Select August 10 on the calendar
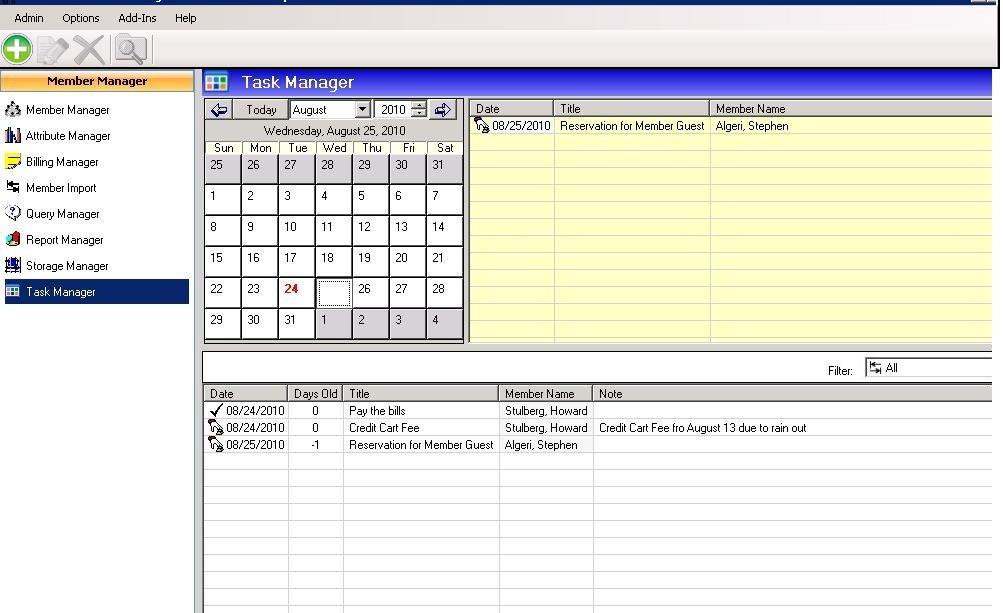The width and height of the screenshot is (1003, 613). 297,231
